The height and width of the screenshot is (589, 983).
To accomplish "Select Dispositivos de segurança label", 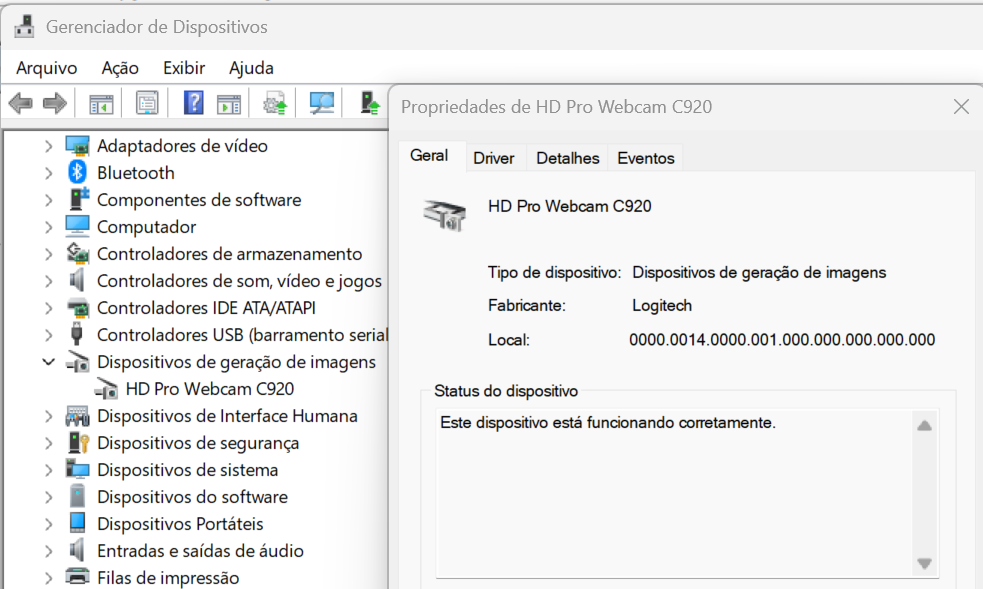I will 198,443.
